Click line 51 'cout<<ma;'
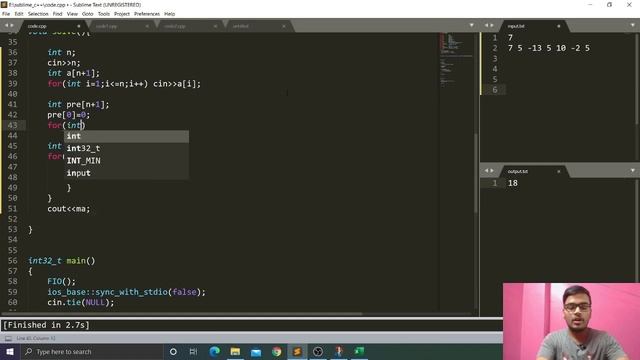 69,209
